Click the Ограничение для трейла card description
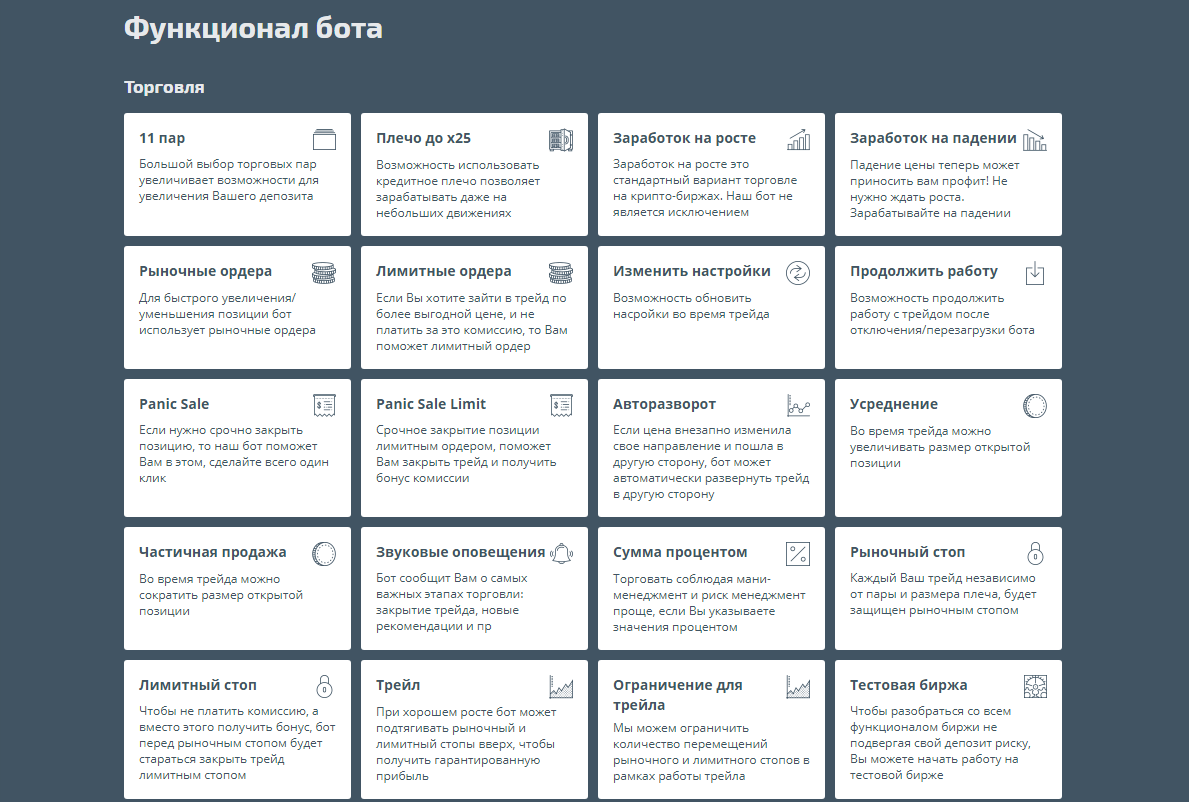This screenshot has width=1189, height=802. [x=710, y=752]
